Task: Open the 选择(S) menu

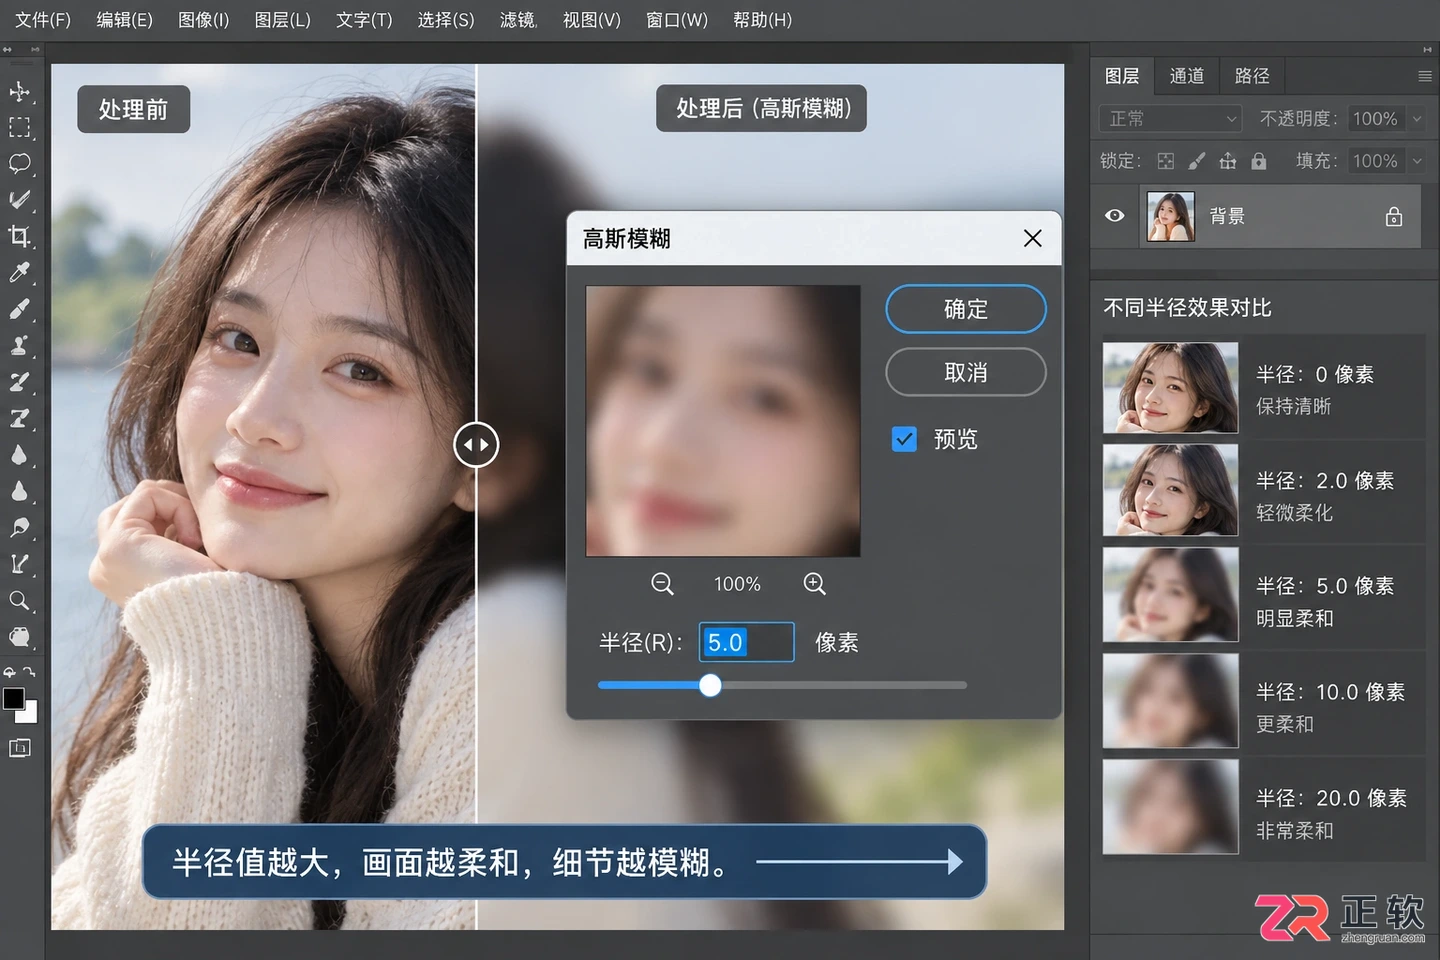Action: (x=446, y=20)
